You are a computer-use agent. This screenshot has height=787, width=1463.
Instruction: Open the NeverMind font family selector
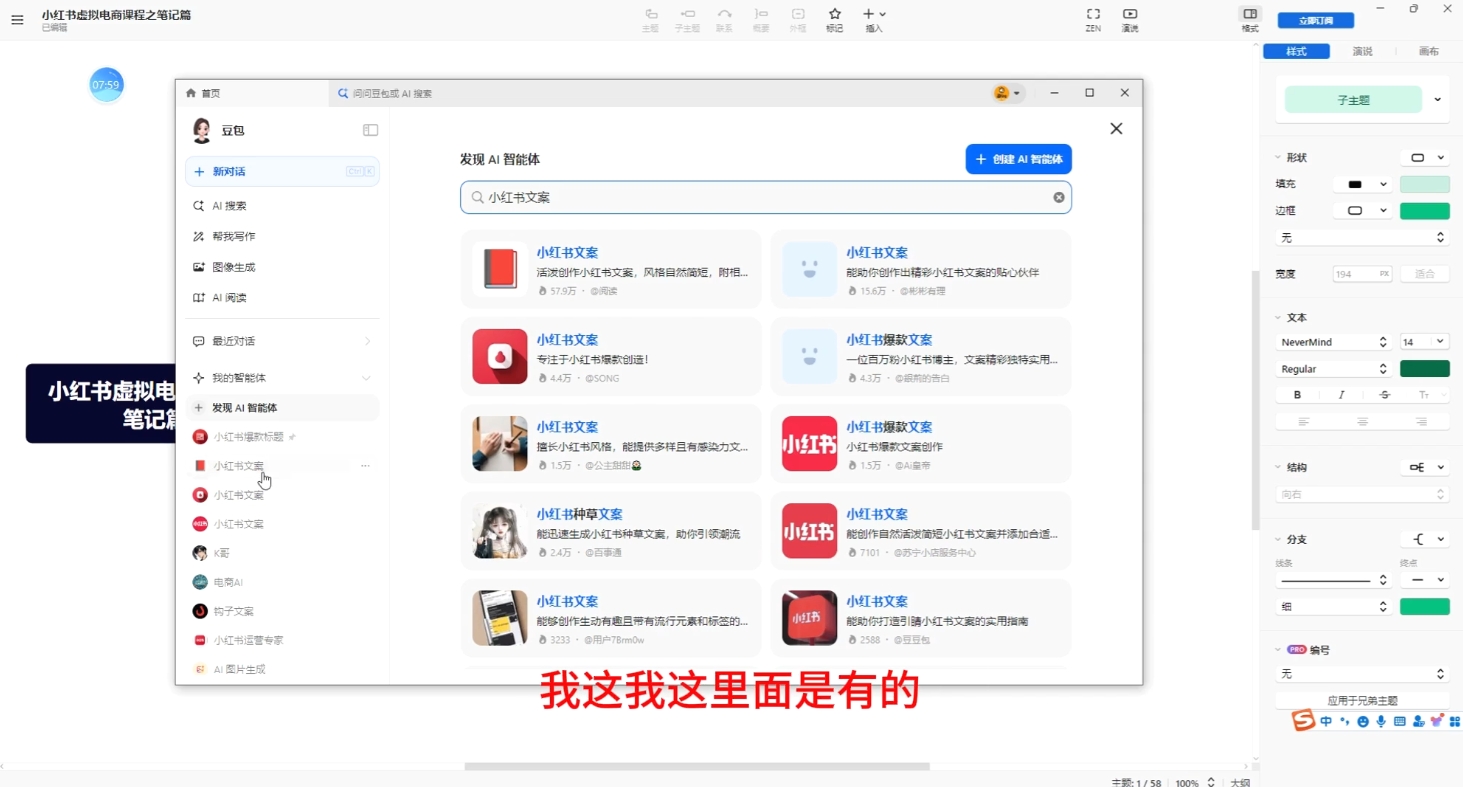pyautogui.click(x=1334, y=342)
